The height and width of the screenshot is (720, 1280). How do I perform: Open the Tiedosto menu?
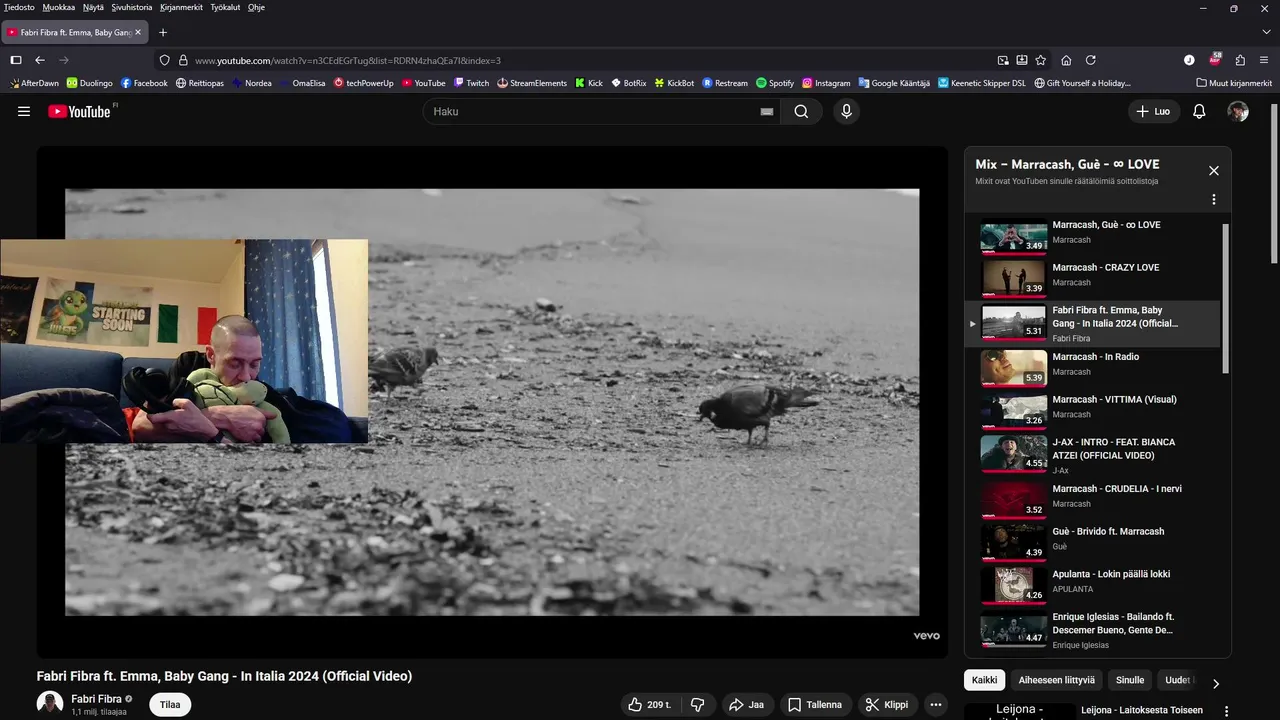point(19,7)
